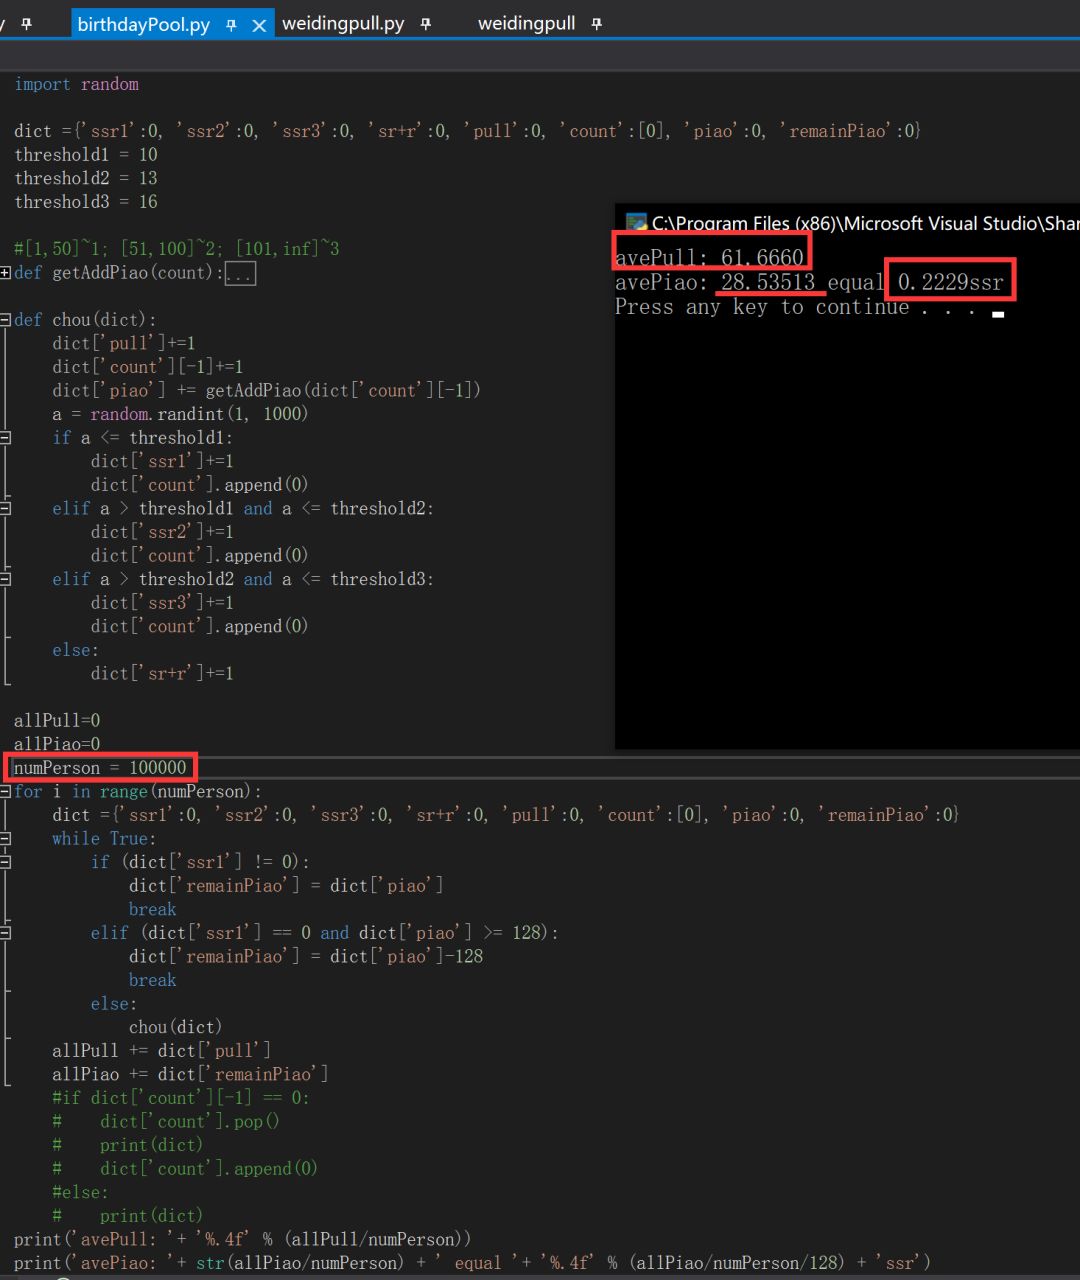Click the 'allPull=0' line
1080x1280 pixels.
click(x=57, y=721)
